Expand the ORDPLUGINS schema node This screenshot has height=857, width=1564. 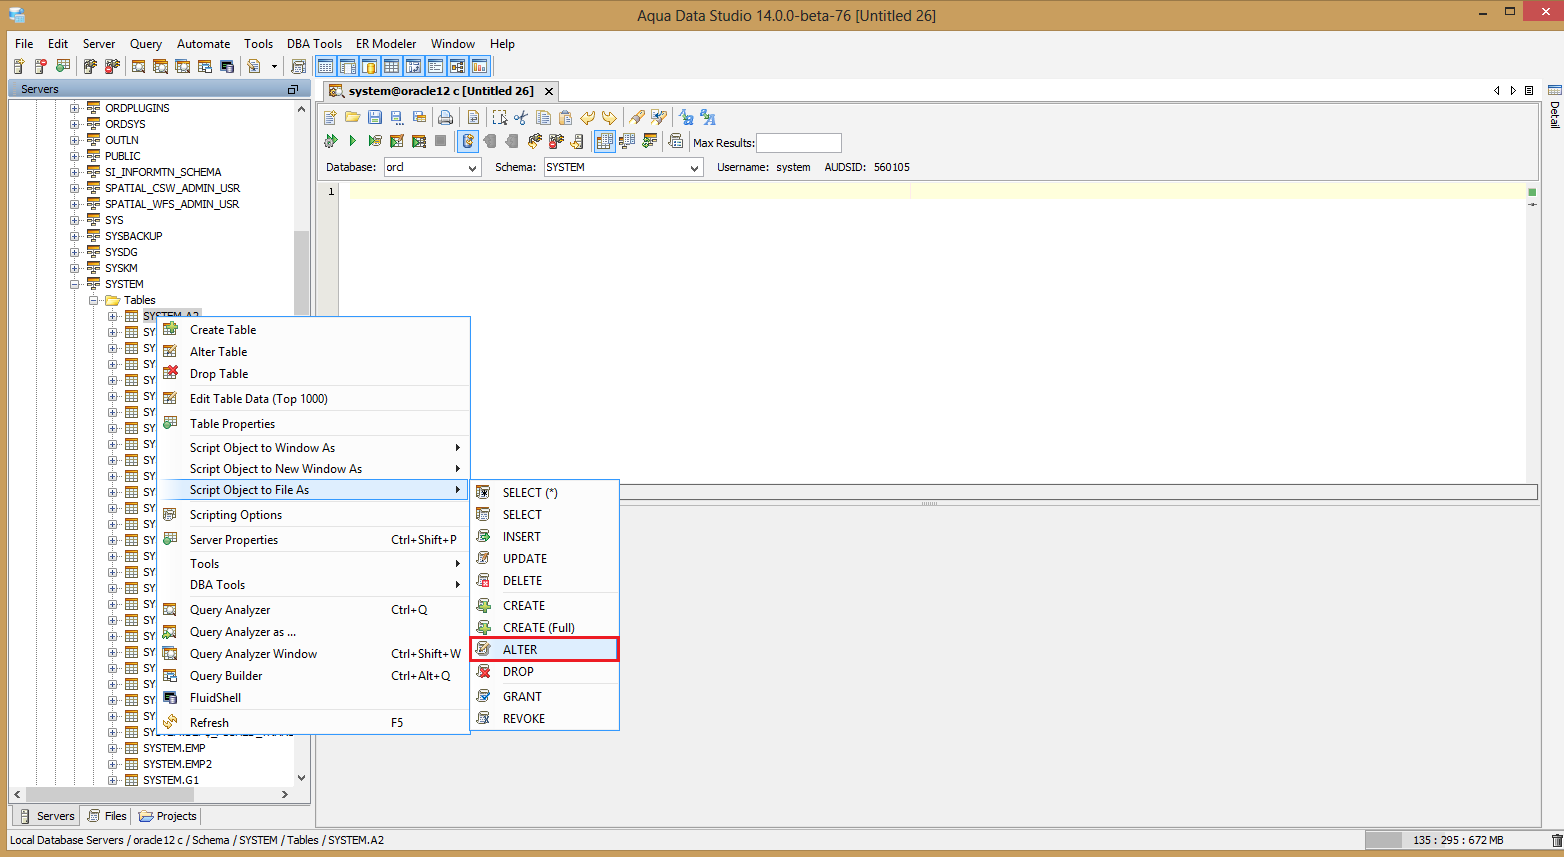point(75,108)
